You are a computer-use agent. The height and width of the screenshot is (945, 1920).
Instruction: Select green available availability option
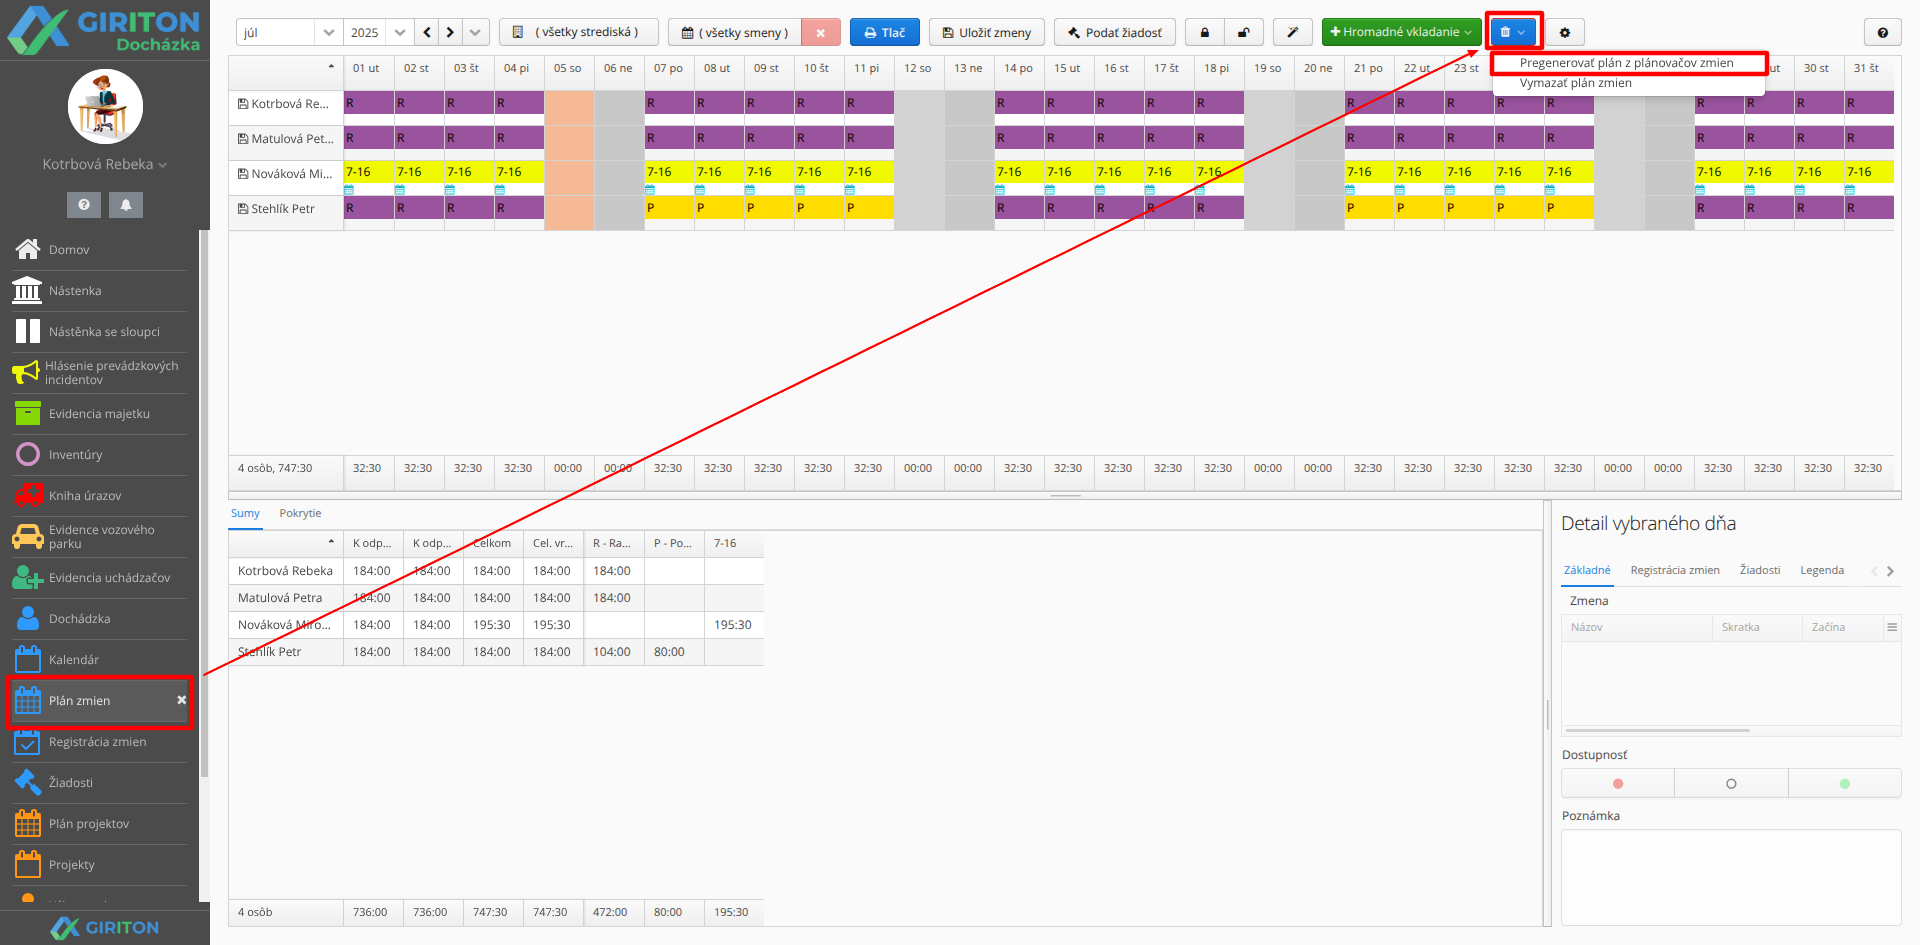click(x=1845, y=783)
